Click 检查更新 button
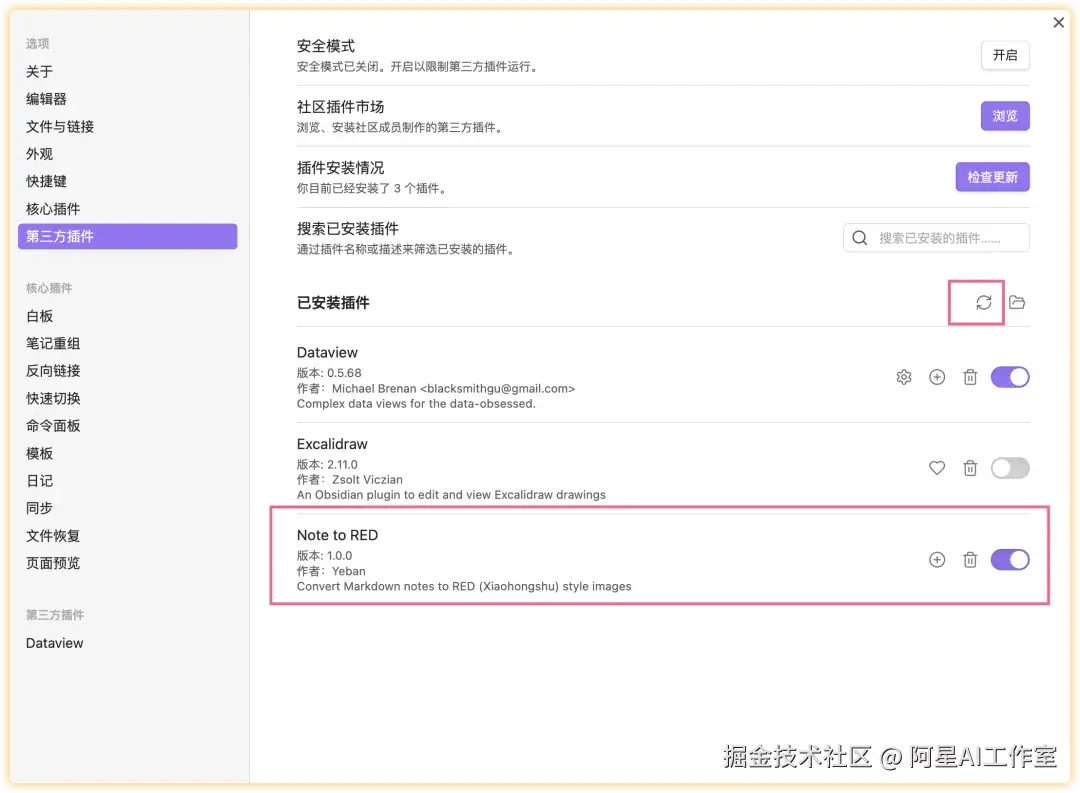Viewport: 1080px width, 793px height. coord(993,177)
